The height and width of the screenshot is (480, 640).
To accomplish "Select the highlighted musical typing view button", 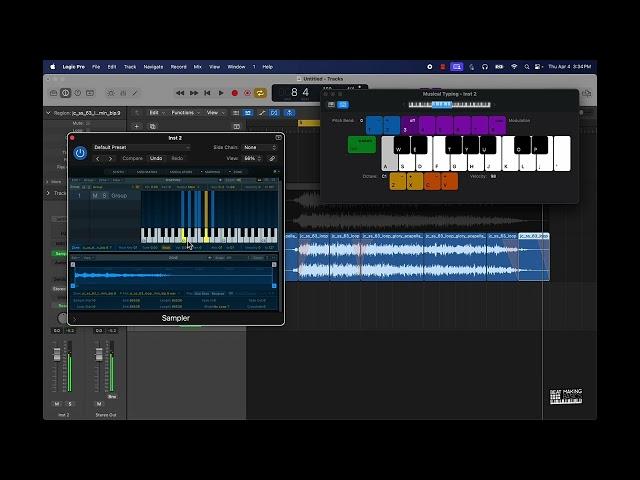I will coord(343,105).
